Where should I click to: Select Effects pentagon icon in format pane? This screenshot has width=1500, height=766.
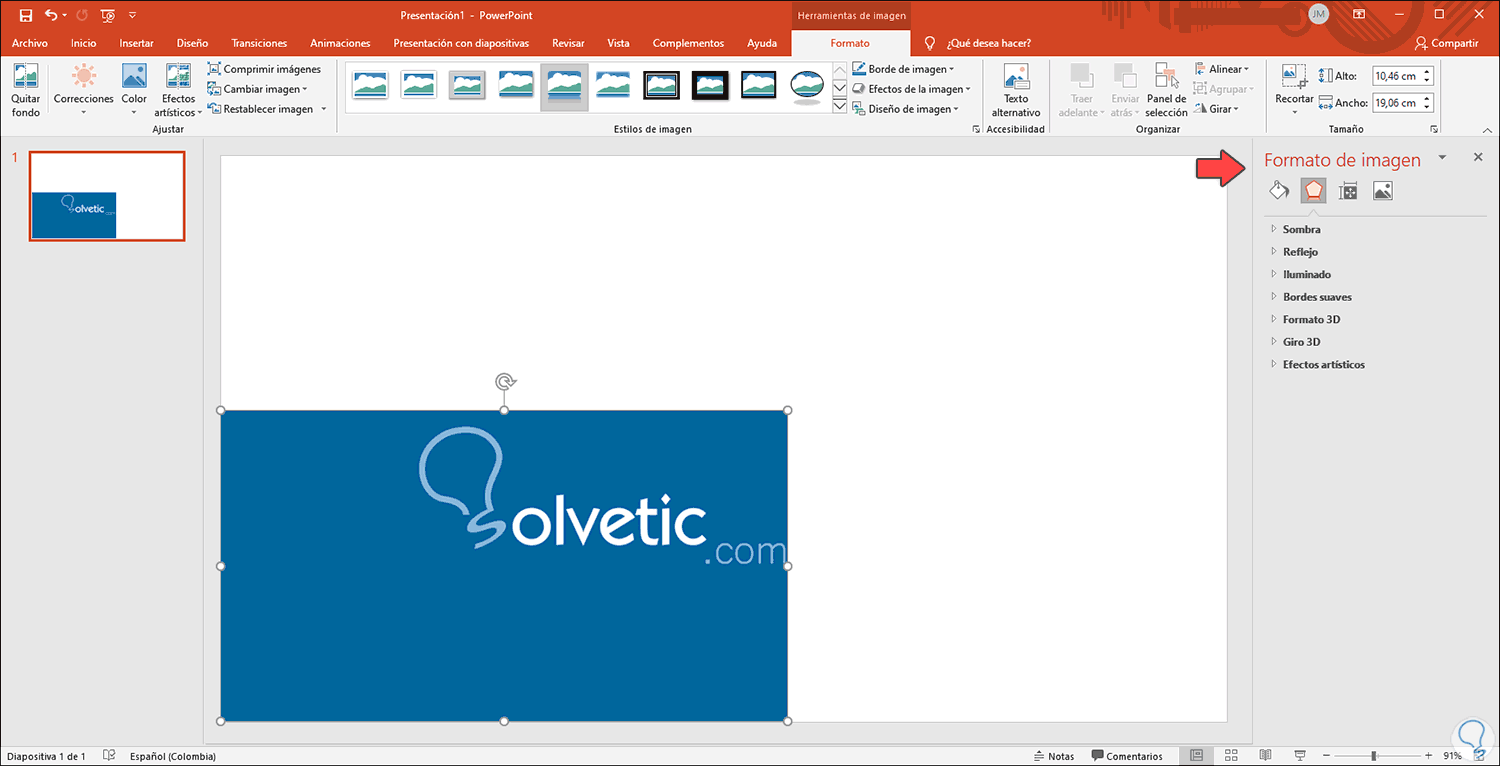(x=1313, y=191)
